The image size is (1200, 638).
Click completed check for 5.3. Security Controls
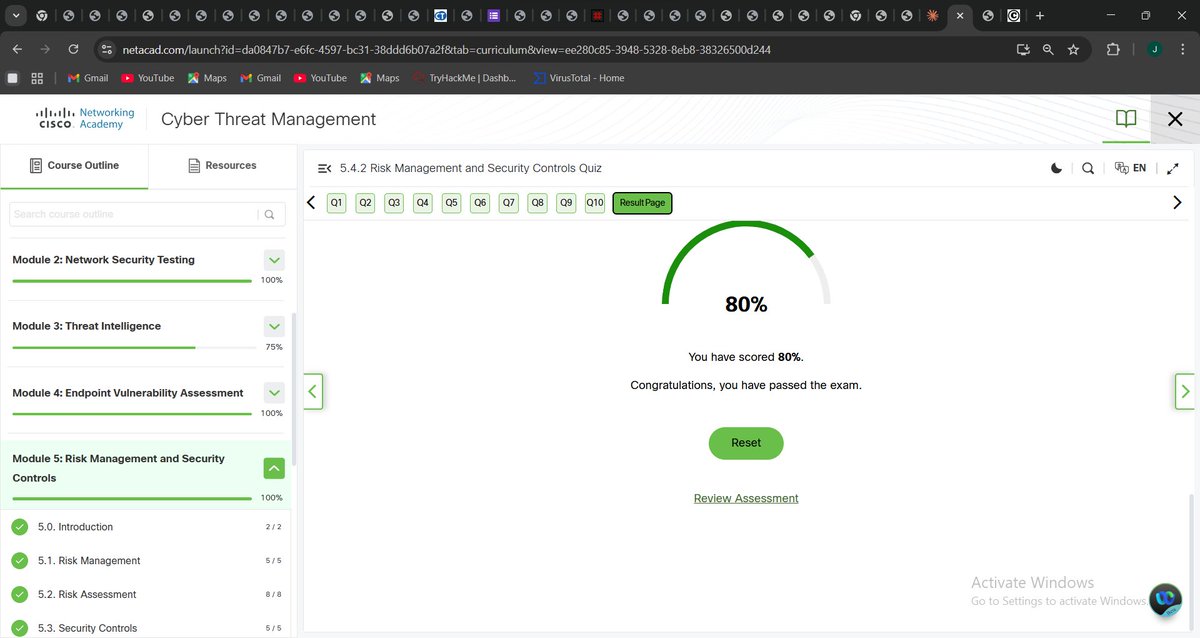(20, 628)
